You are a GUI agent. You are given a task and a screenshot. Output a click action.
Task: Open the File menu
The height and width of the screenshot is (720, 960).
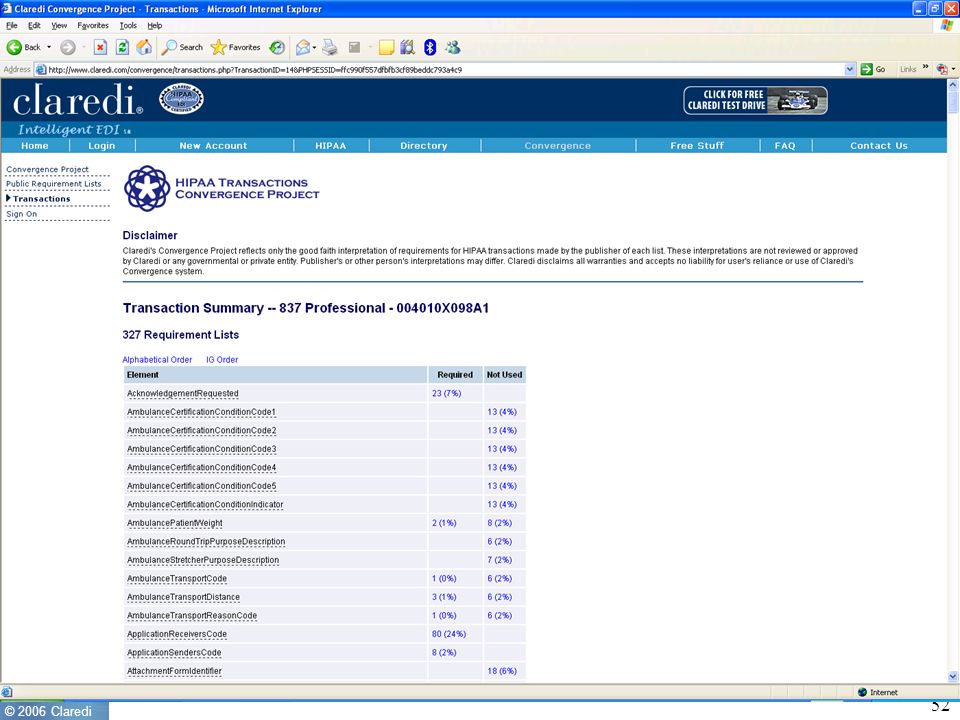point(12,26)
